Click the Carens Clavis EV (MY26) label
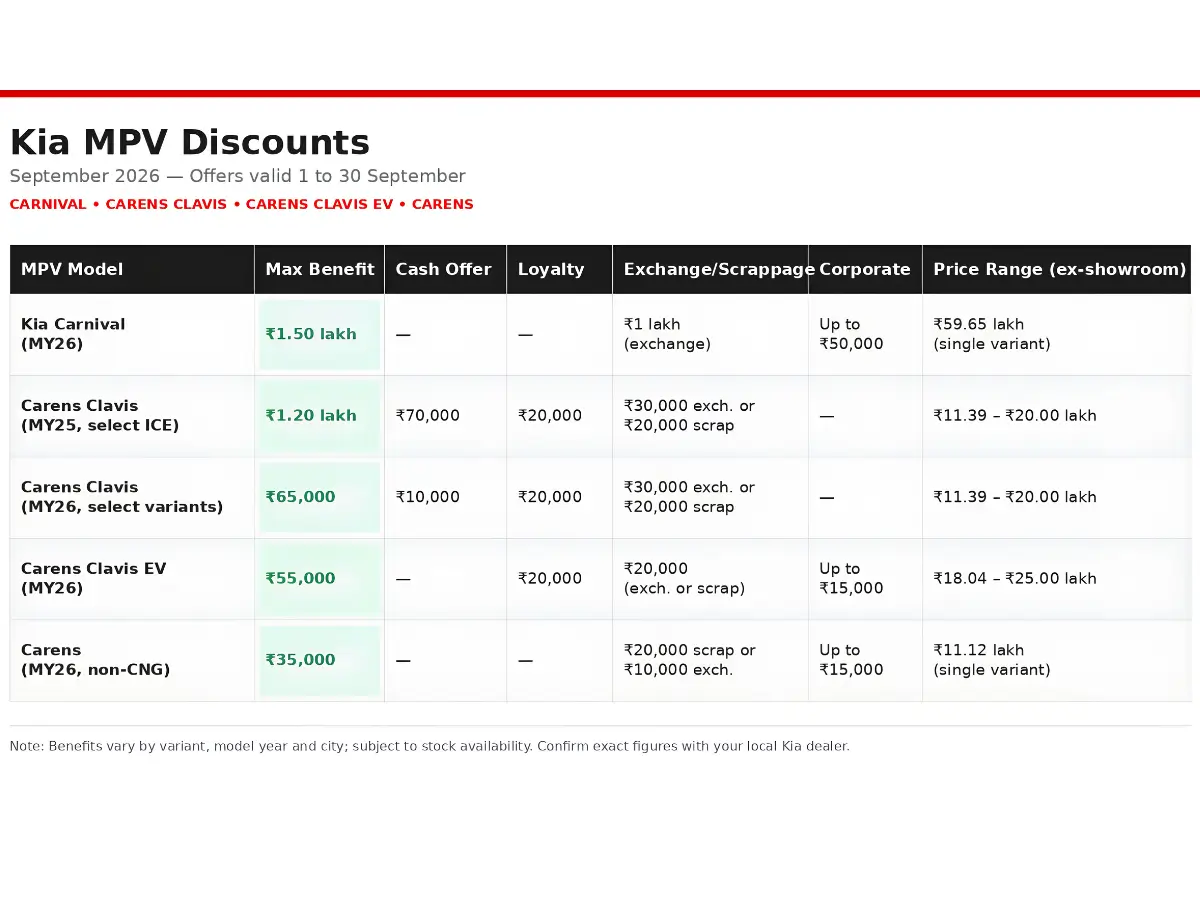 [93, 578]
